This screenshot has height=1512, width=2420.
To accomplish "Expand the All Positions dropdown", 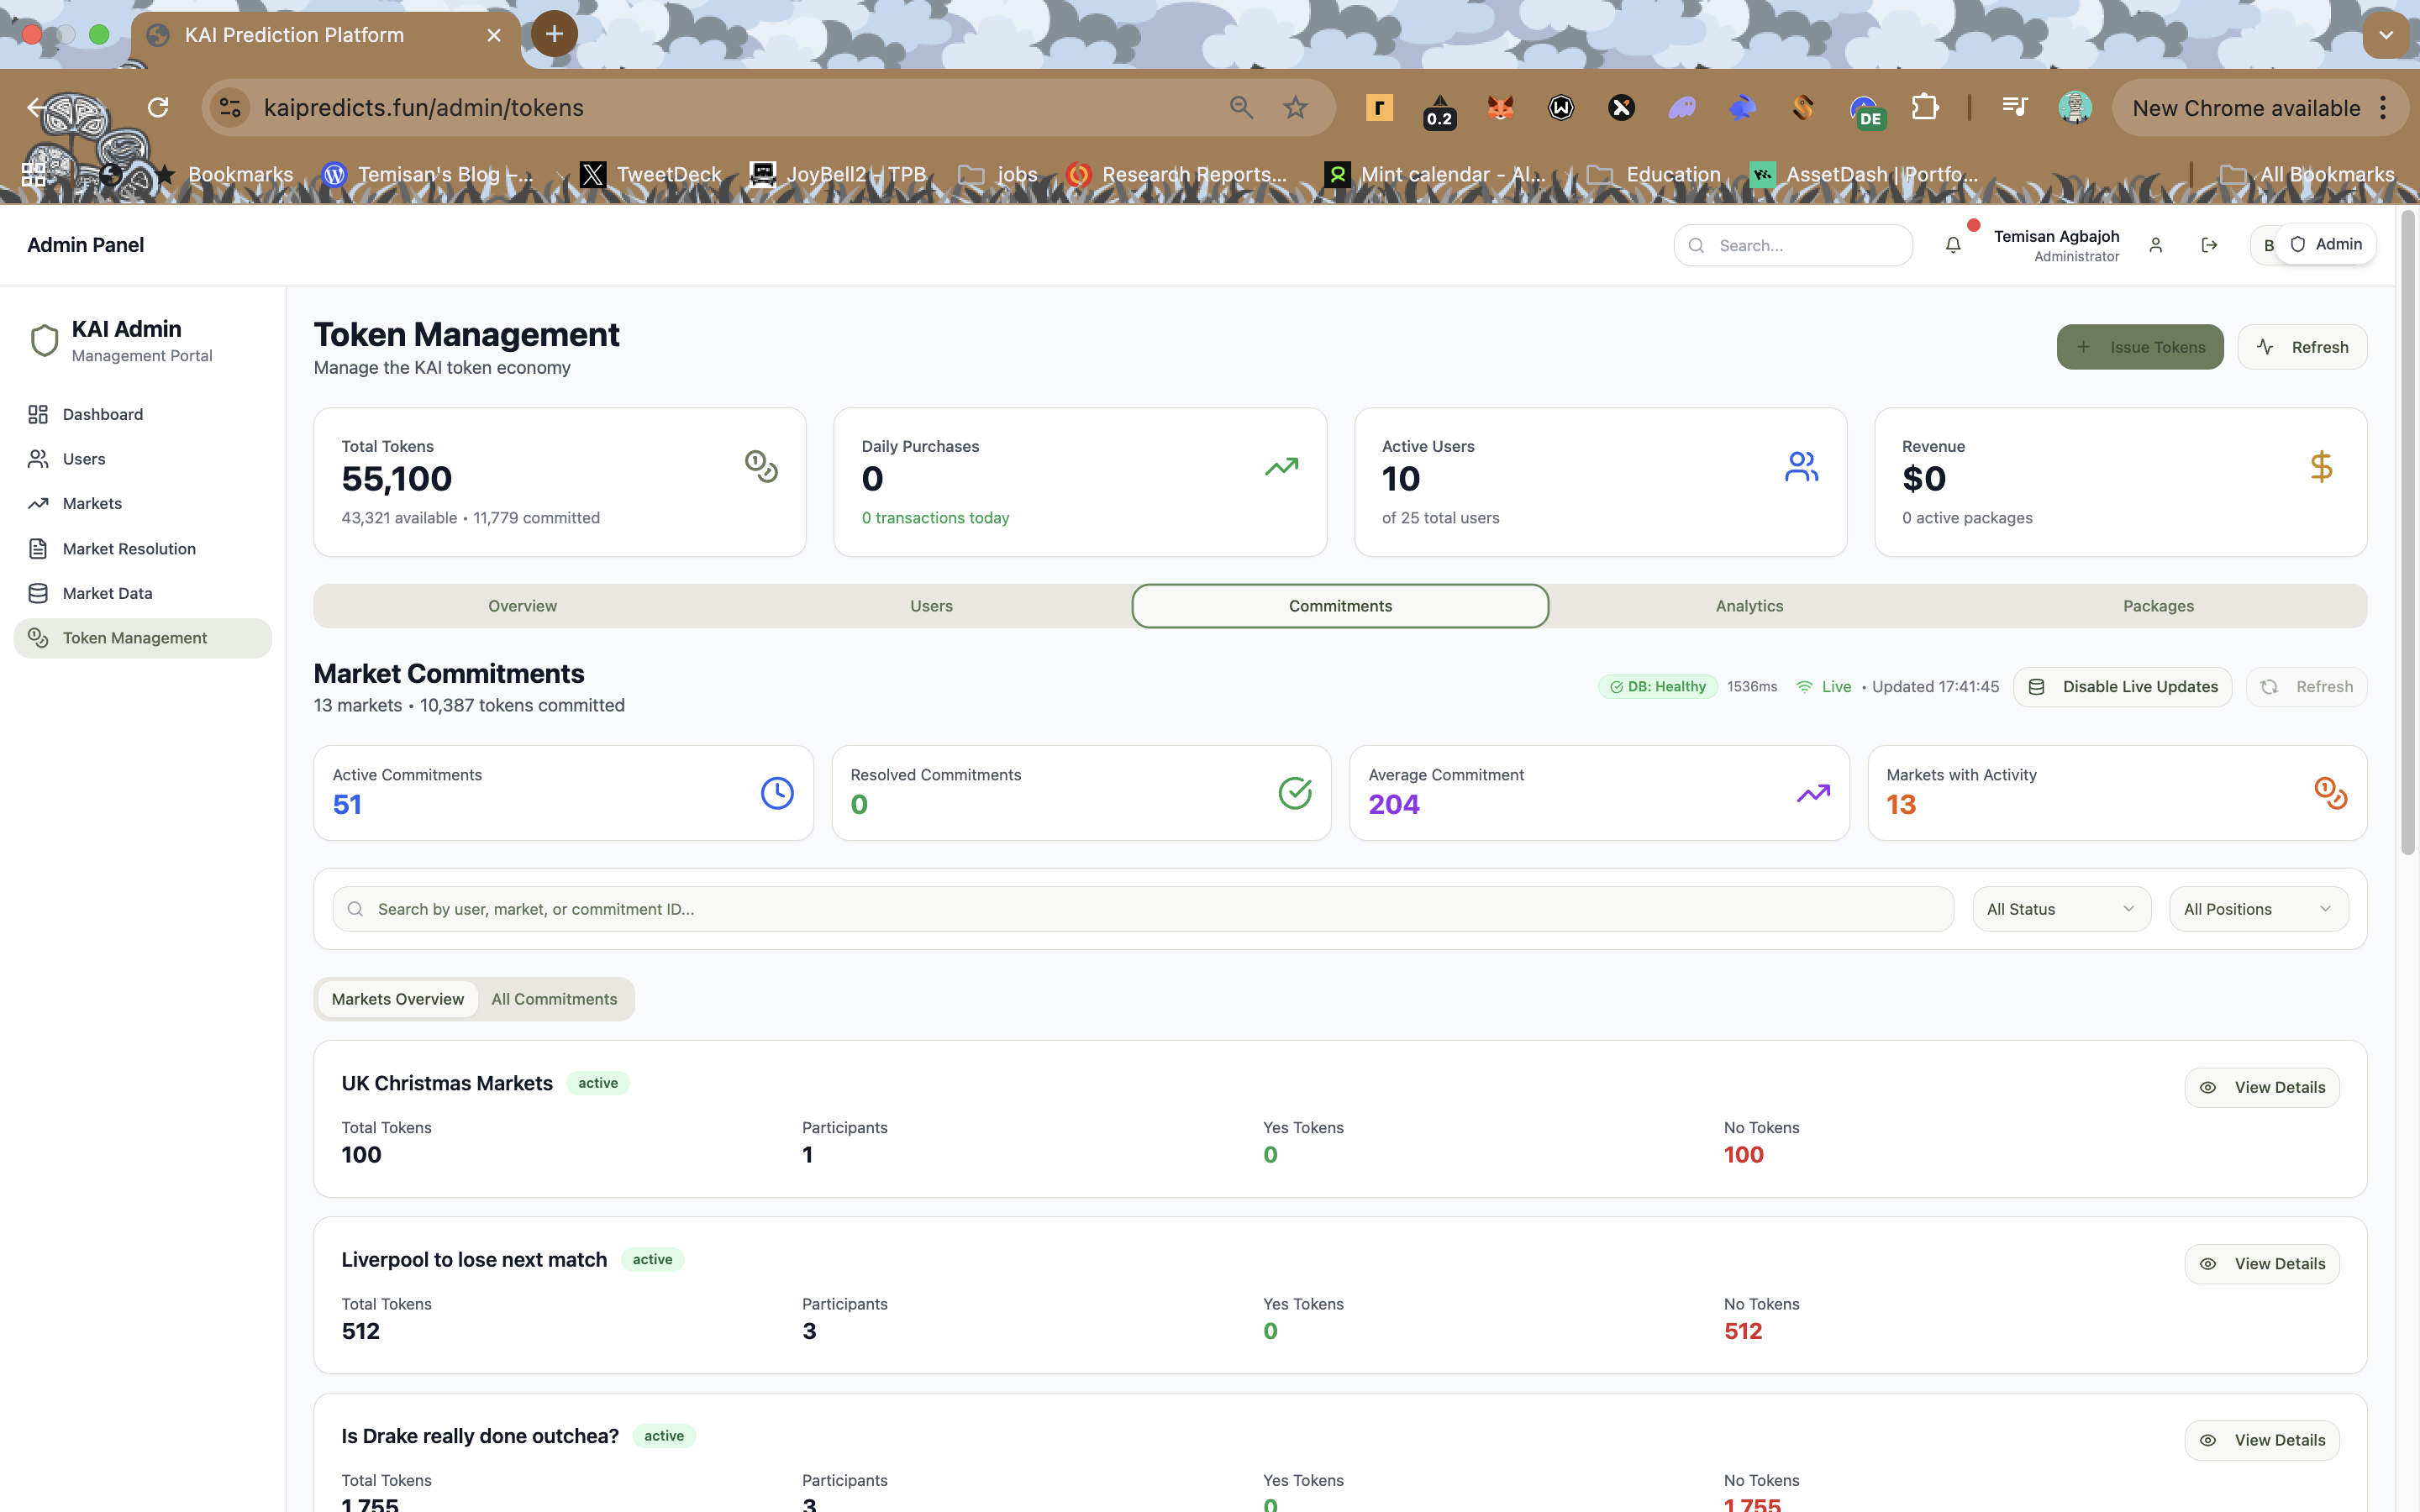I will [2257, 909].
